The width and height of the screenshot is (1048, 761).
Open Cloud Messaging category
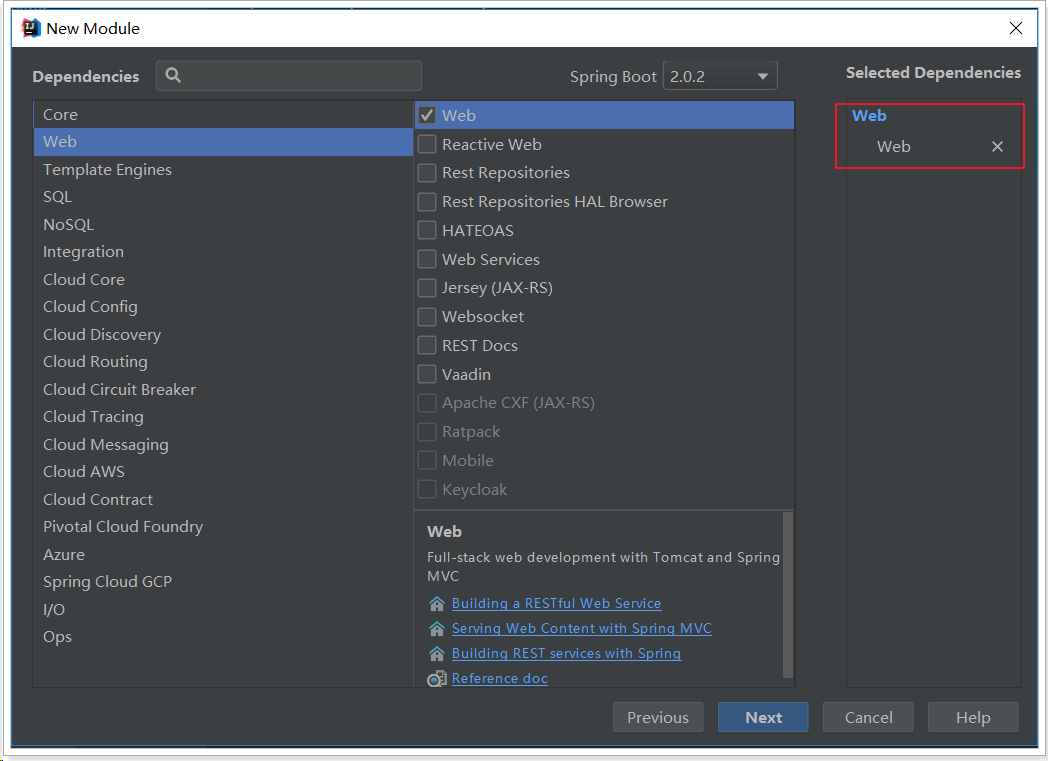click(x=223, y=444)
